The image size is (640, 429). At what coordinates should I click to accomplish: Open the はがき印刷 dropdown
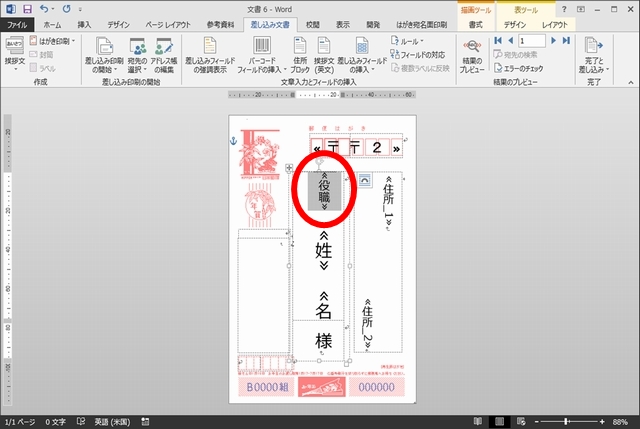click(53, 41)
